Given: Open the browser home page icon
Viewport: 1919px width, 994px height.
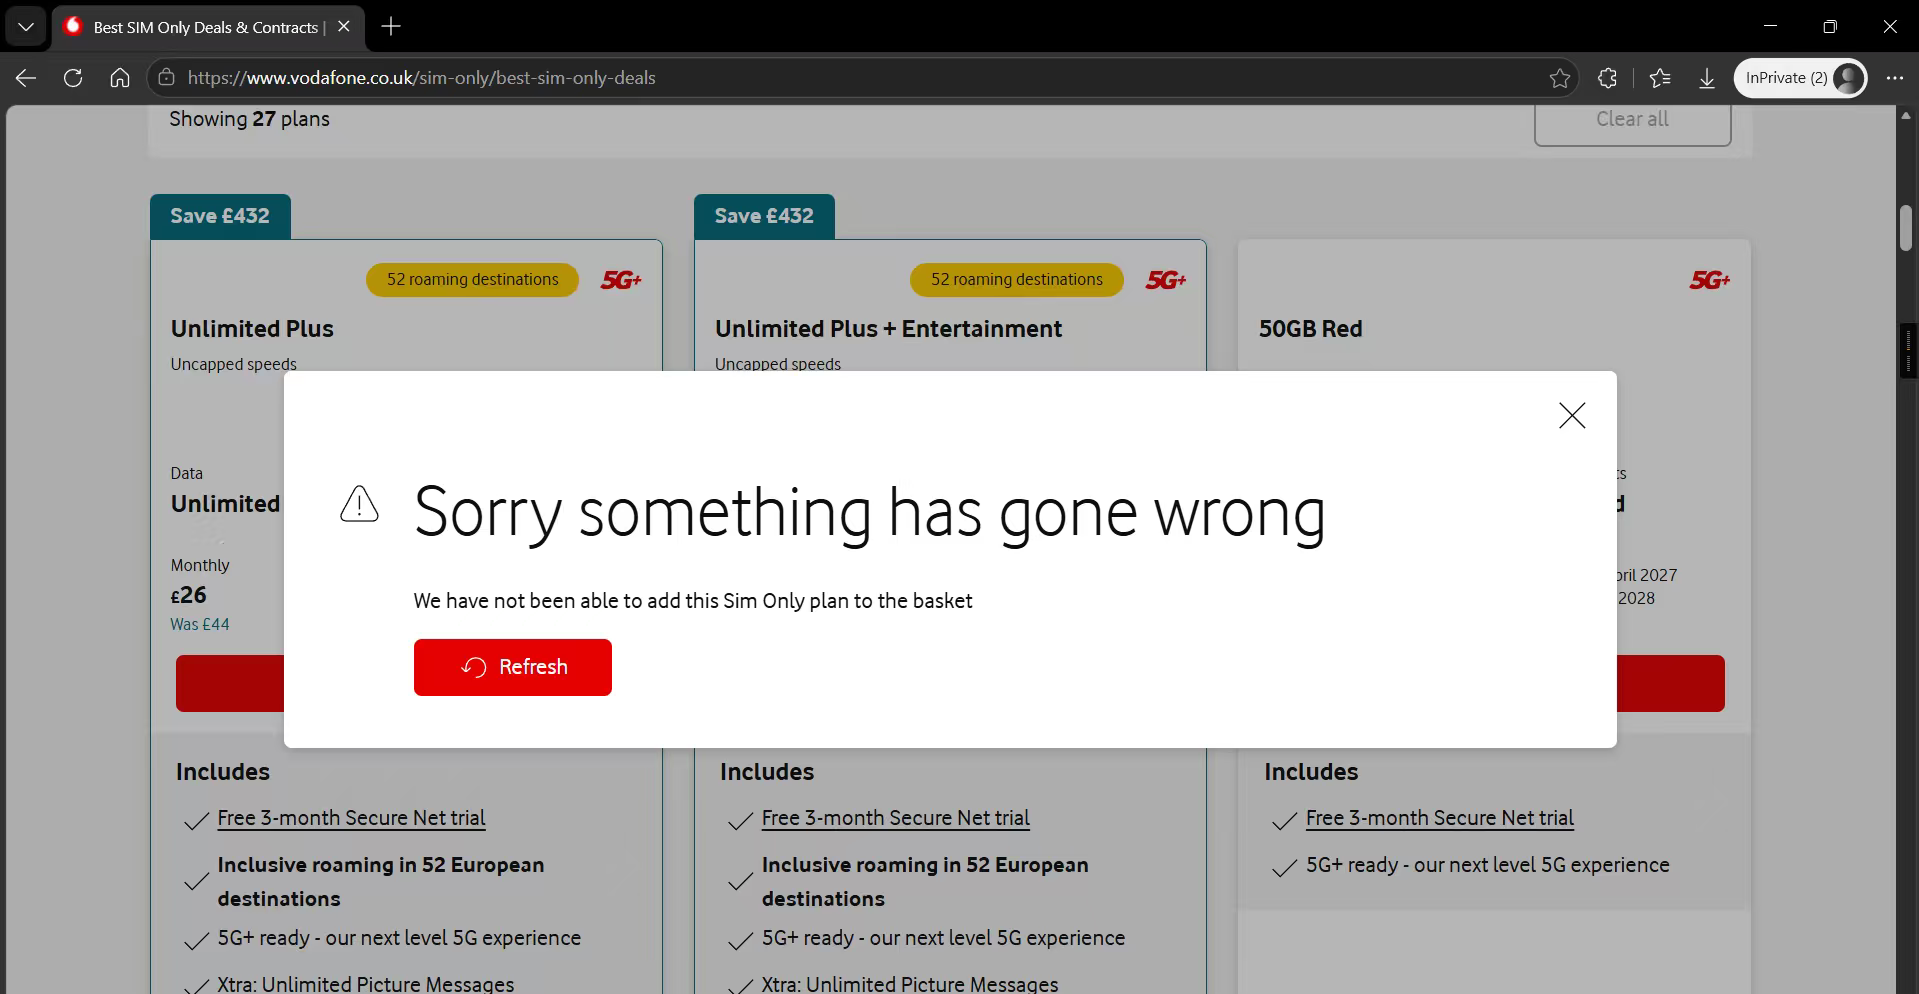Looking at the screenshot, I should coord(120,78).
